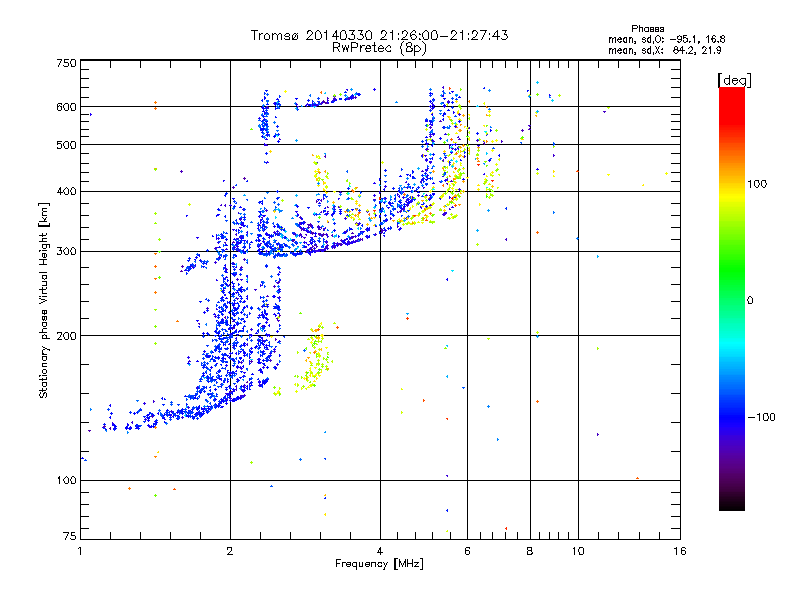Click x-axis tick label '1'
Screen dimensions: 800x600
click(80, 551)
